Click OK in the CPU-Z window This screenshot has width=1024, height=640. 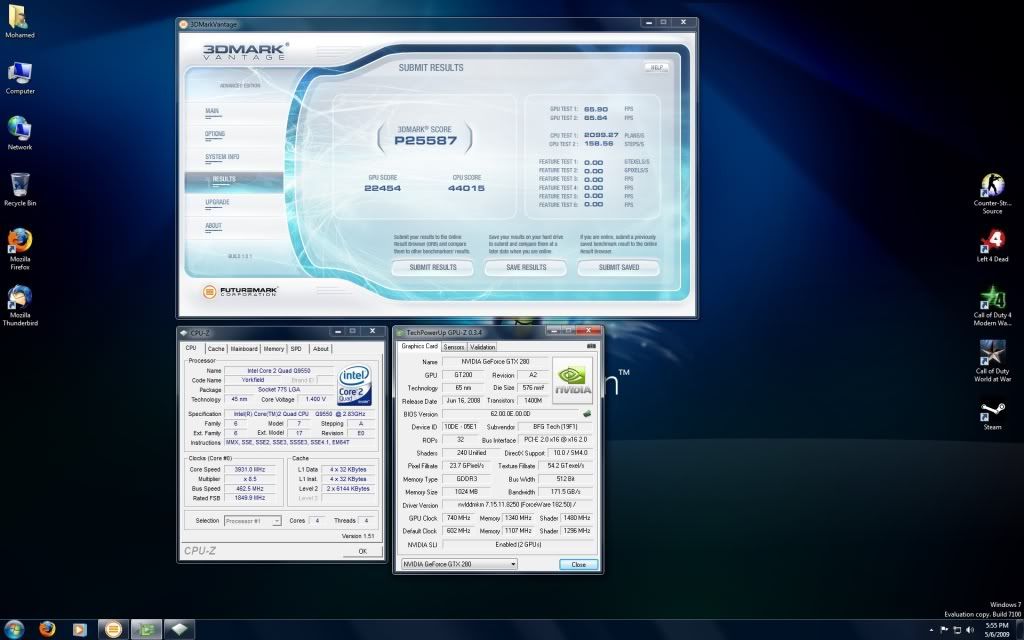click(x=362, y=551)
